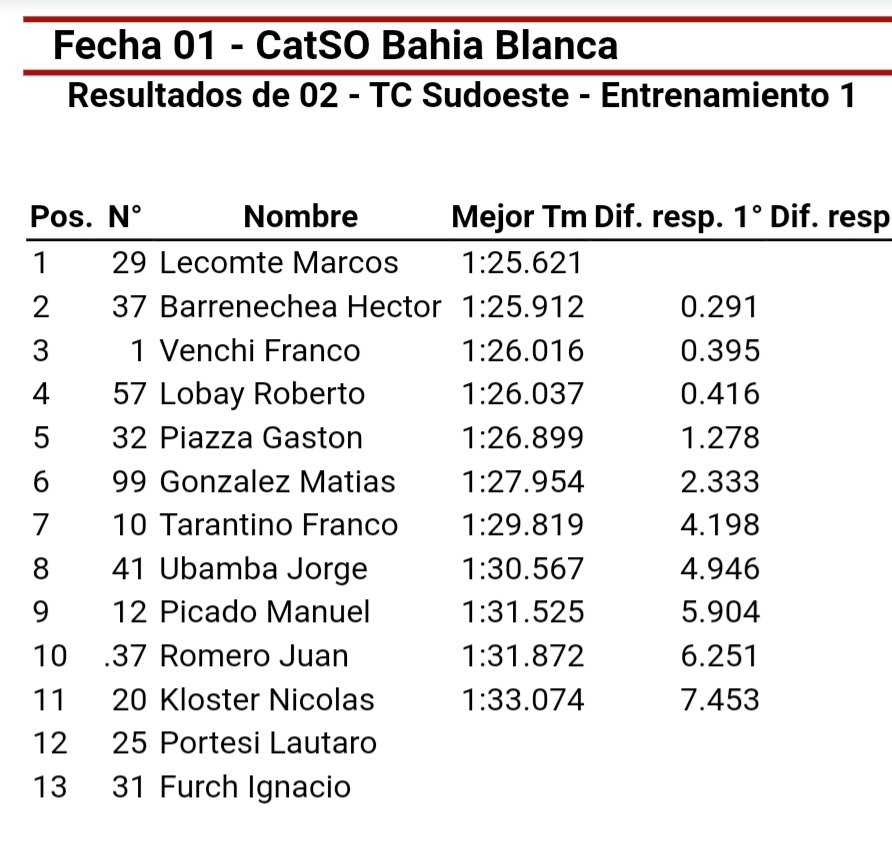Click the 'Fecha 01 - CatSO Bahia Blanca' title
The height and width of the screenshot is (856, 892).
click(x=335, y=46)
